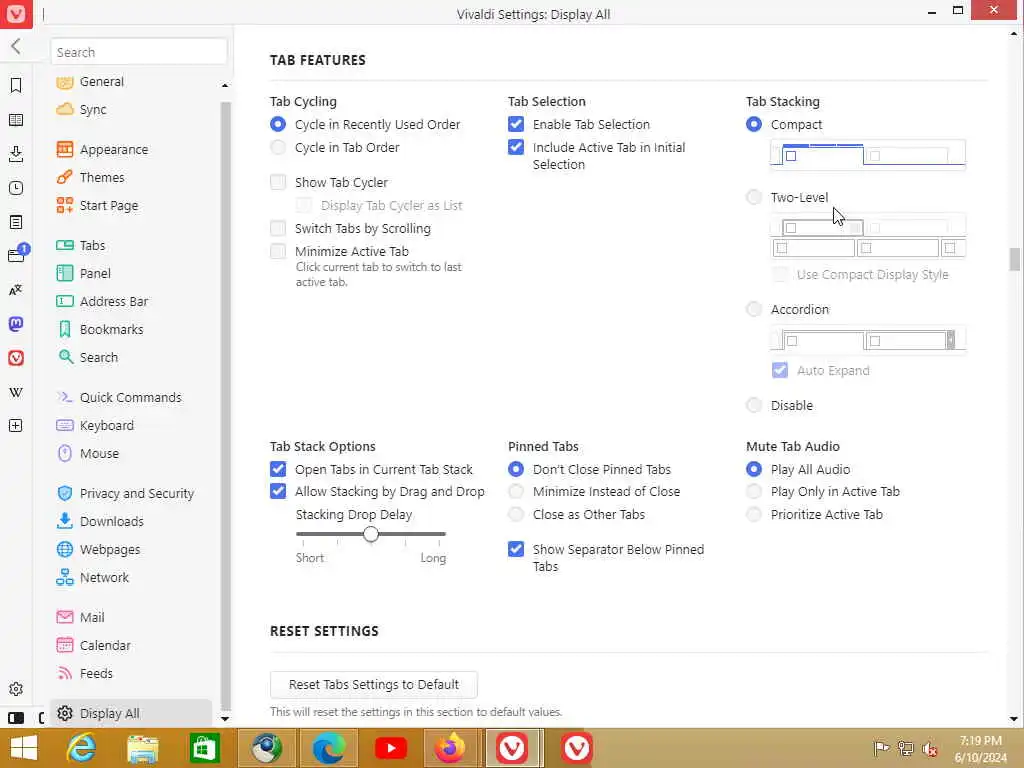Uncheck Show Separator Below Pinned Tabs
The image size is (1024, 768).
click(x=516, y=549)
